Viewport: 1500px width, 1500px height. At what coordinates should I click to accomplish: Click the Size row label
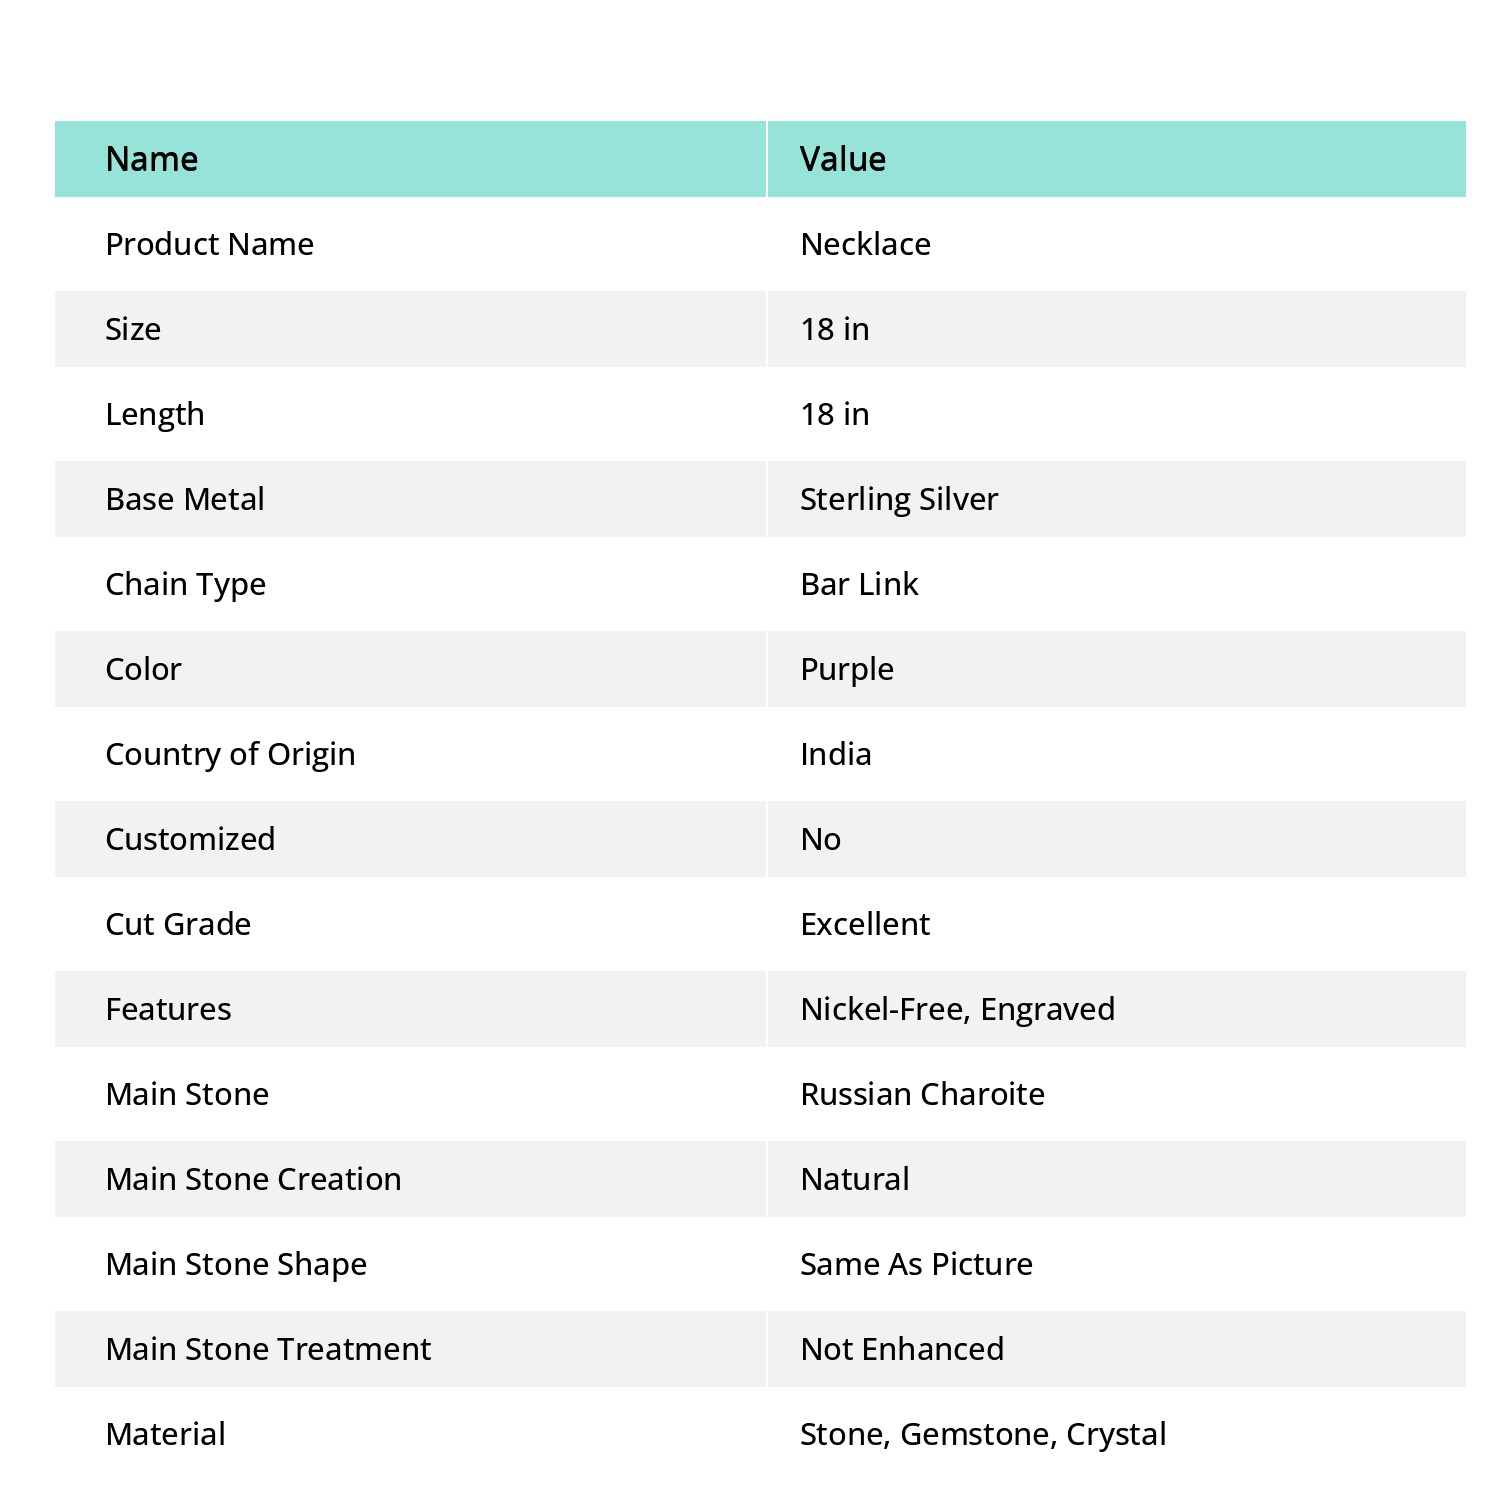tap(133, 329)
